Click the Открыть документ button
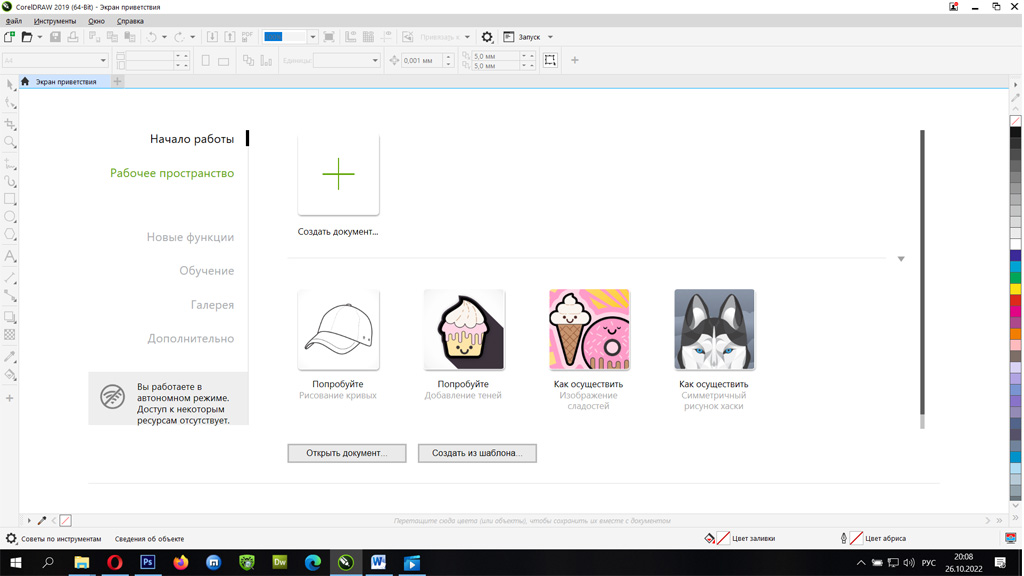The image size is (1024, 576). (x=346, y=453)
